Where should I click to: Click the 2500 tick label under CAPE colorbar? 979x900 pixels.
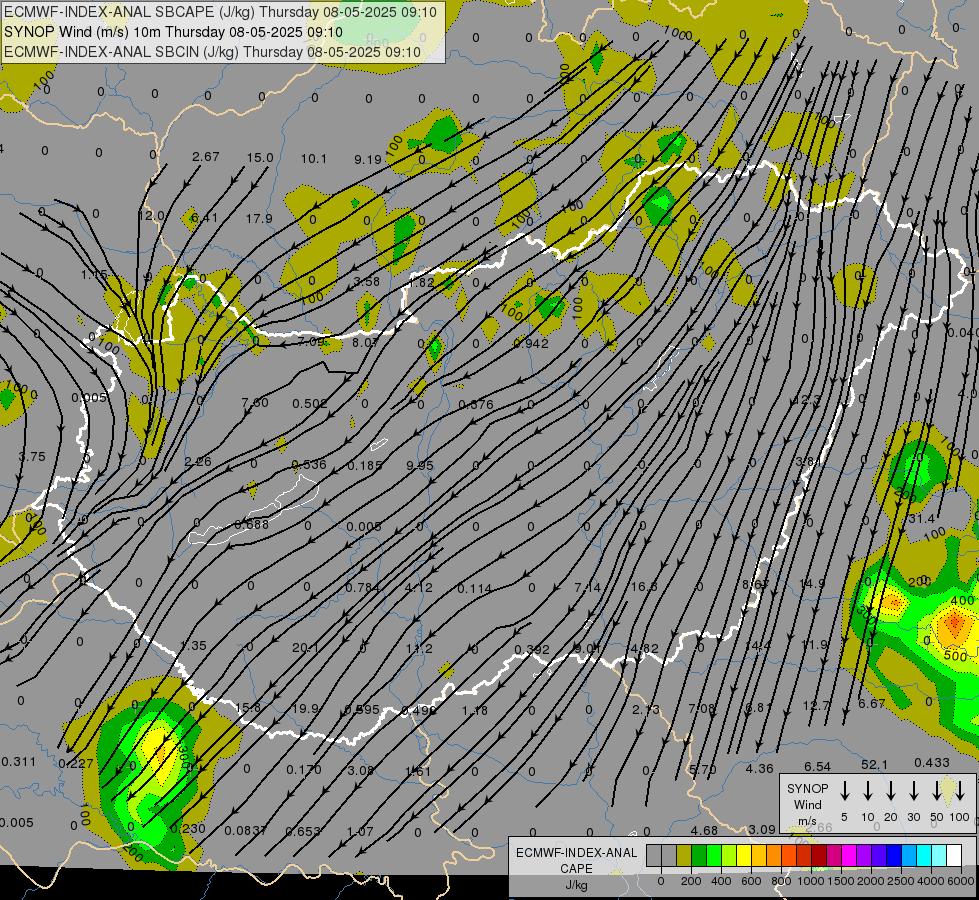(901, 881)
